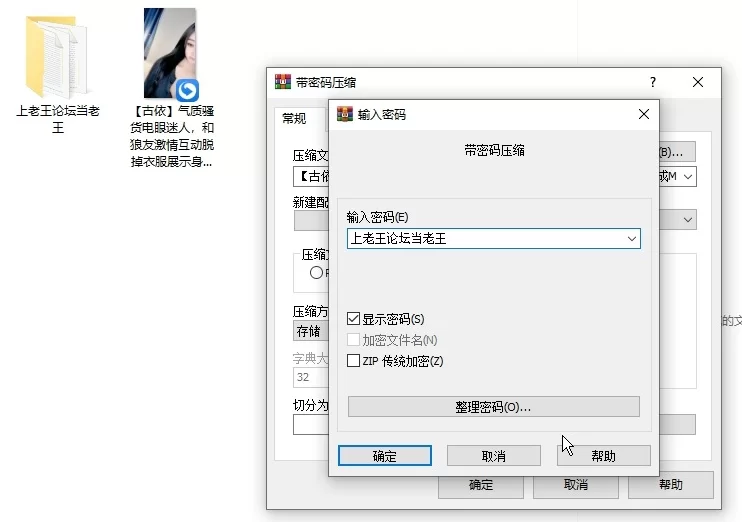
Task: Open the archive name dropdown arrow in back window
Action: tap(688, 177)
